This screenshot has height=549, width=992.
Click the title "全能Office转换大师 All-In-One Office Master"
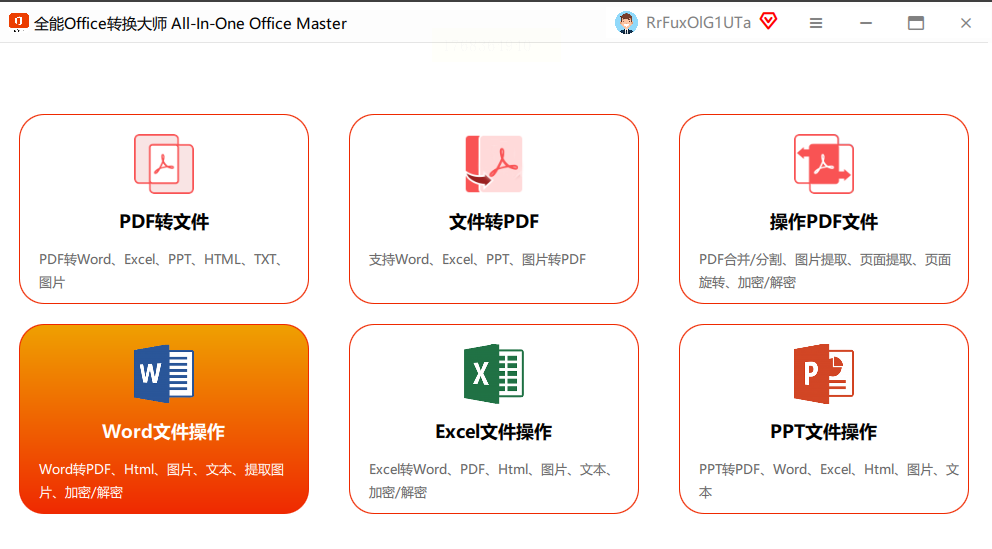pos(190,23)
